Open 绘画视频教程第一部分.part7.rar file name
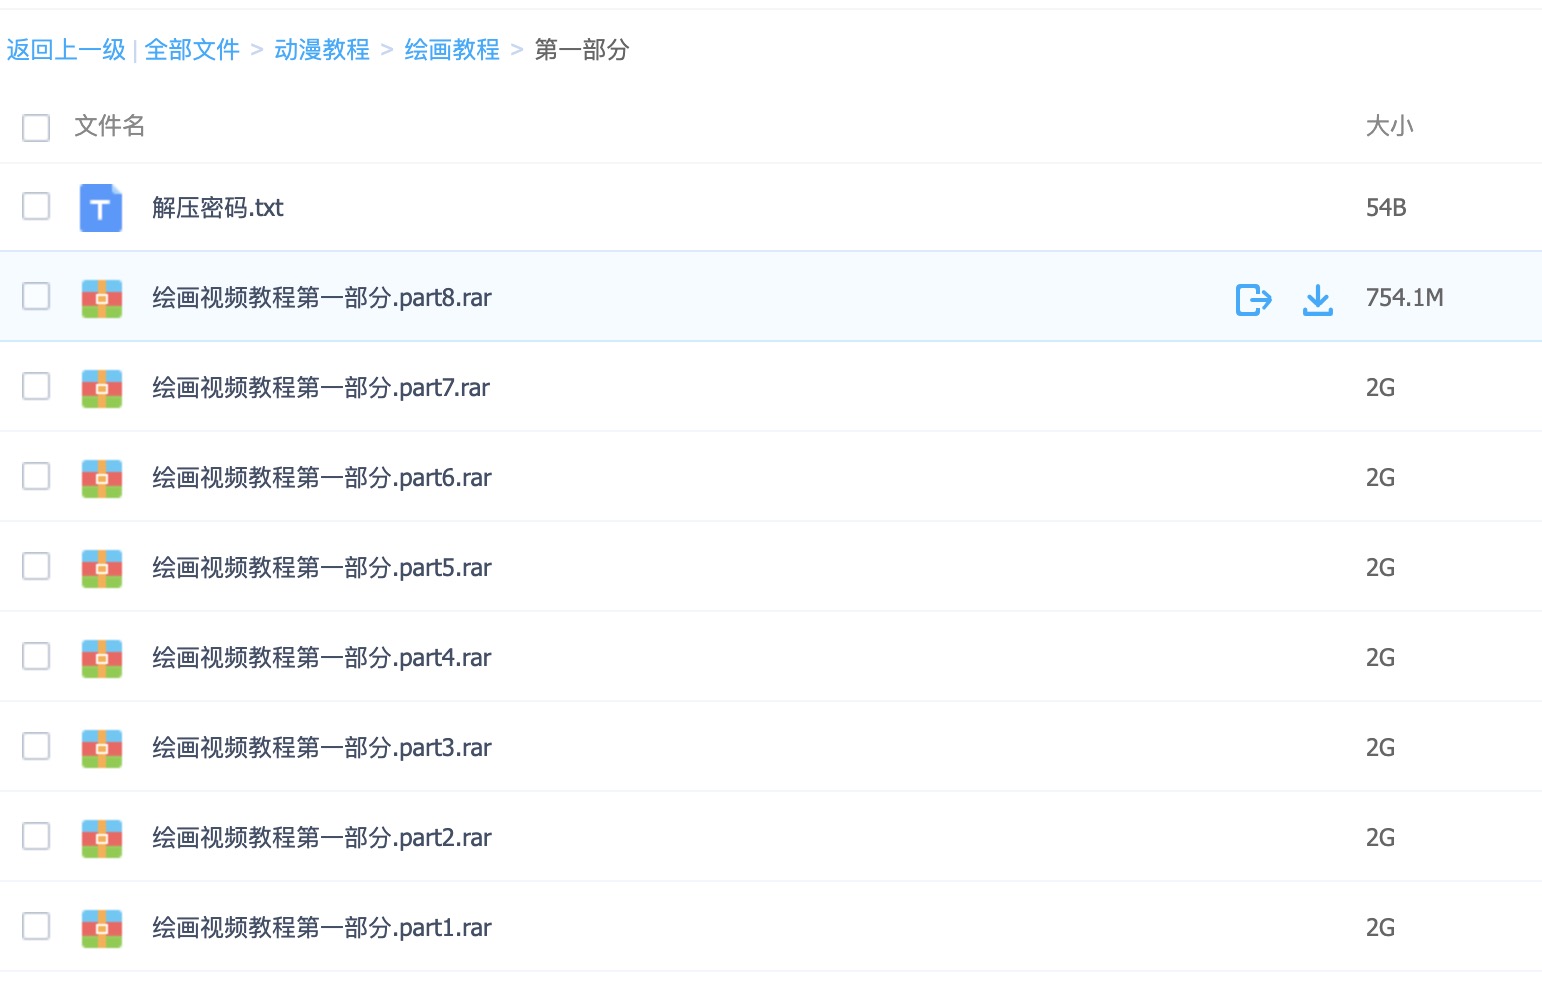The width and height of the screenshot is (1542, 992). coord(321,388)
